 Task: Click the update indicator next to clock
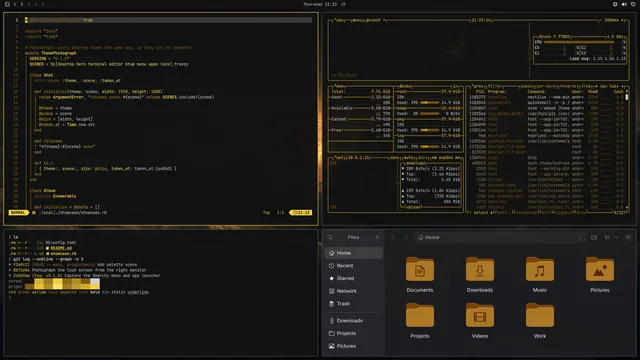click(343, 4)
